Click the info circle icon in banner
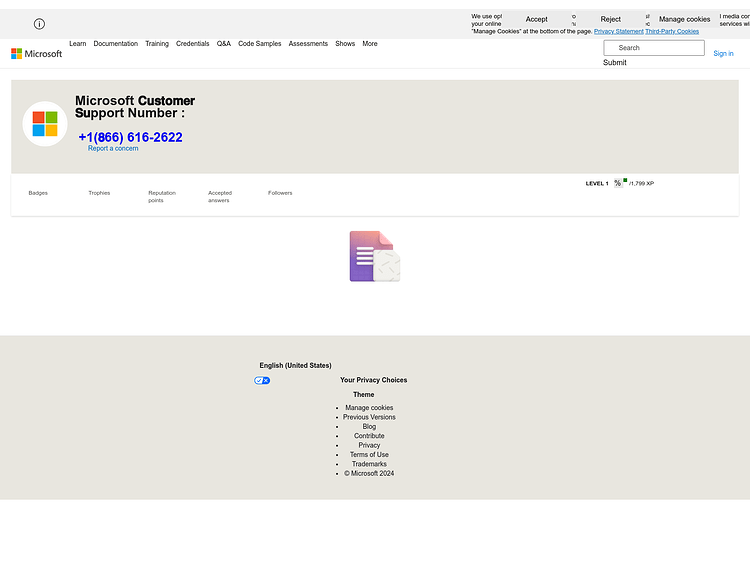 click(39, 24)
